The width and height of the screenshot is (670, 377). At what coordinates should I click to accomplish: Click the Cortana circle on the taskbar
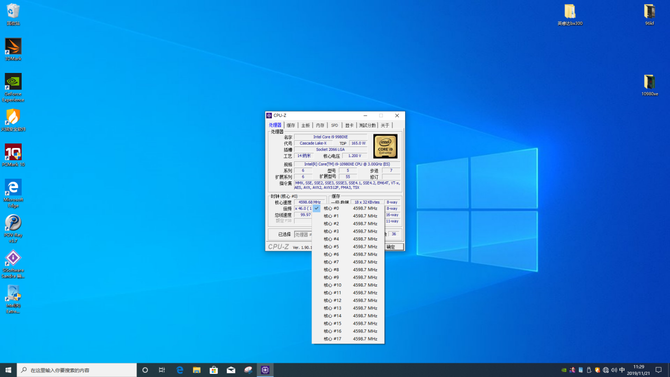coord(145,370)
